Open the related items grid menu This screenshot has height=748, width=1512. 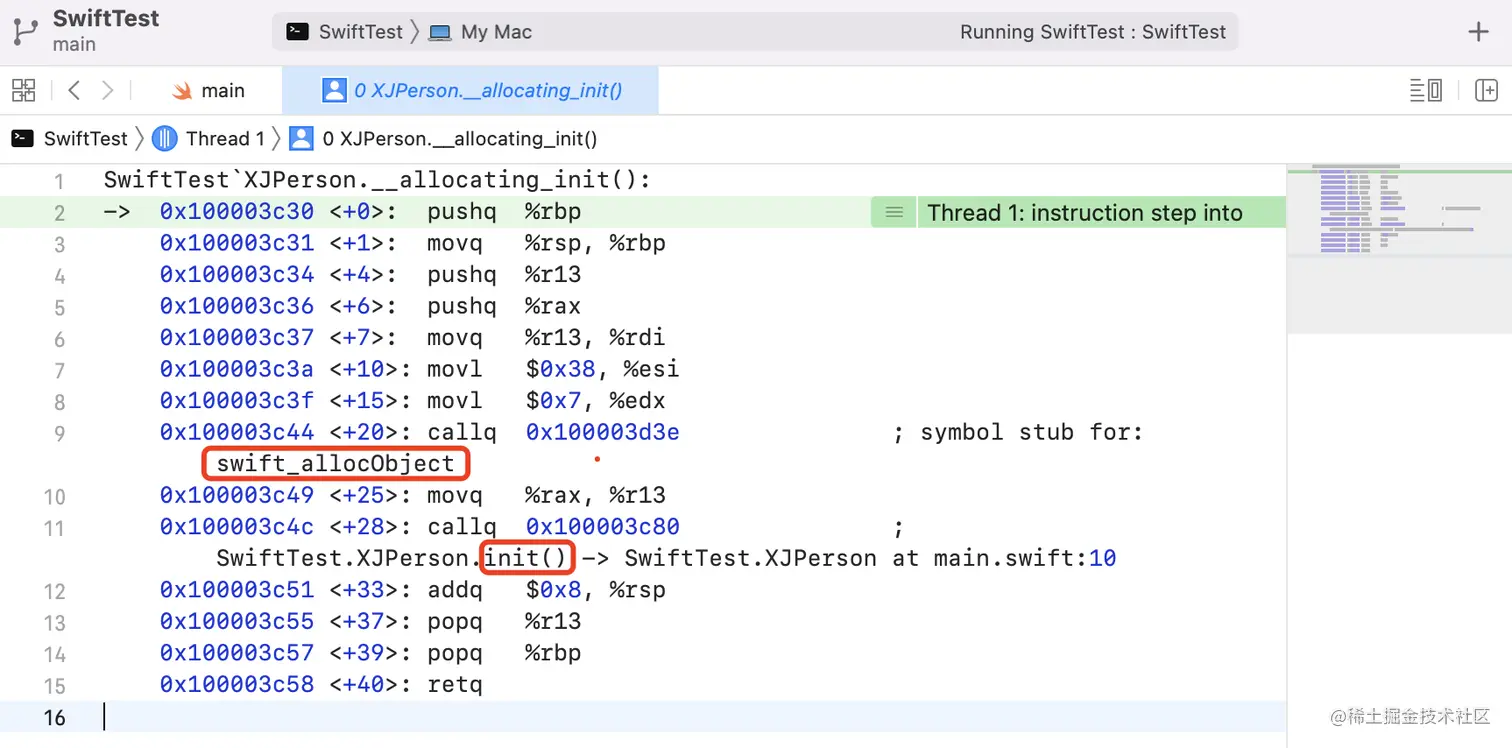(x=23, y=90)
